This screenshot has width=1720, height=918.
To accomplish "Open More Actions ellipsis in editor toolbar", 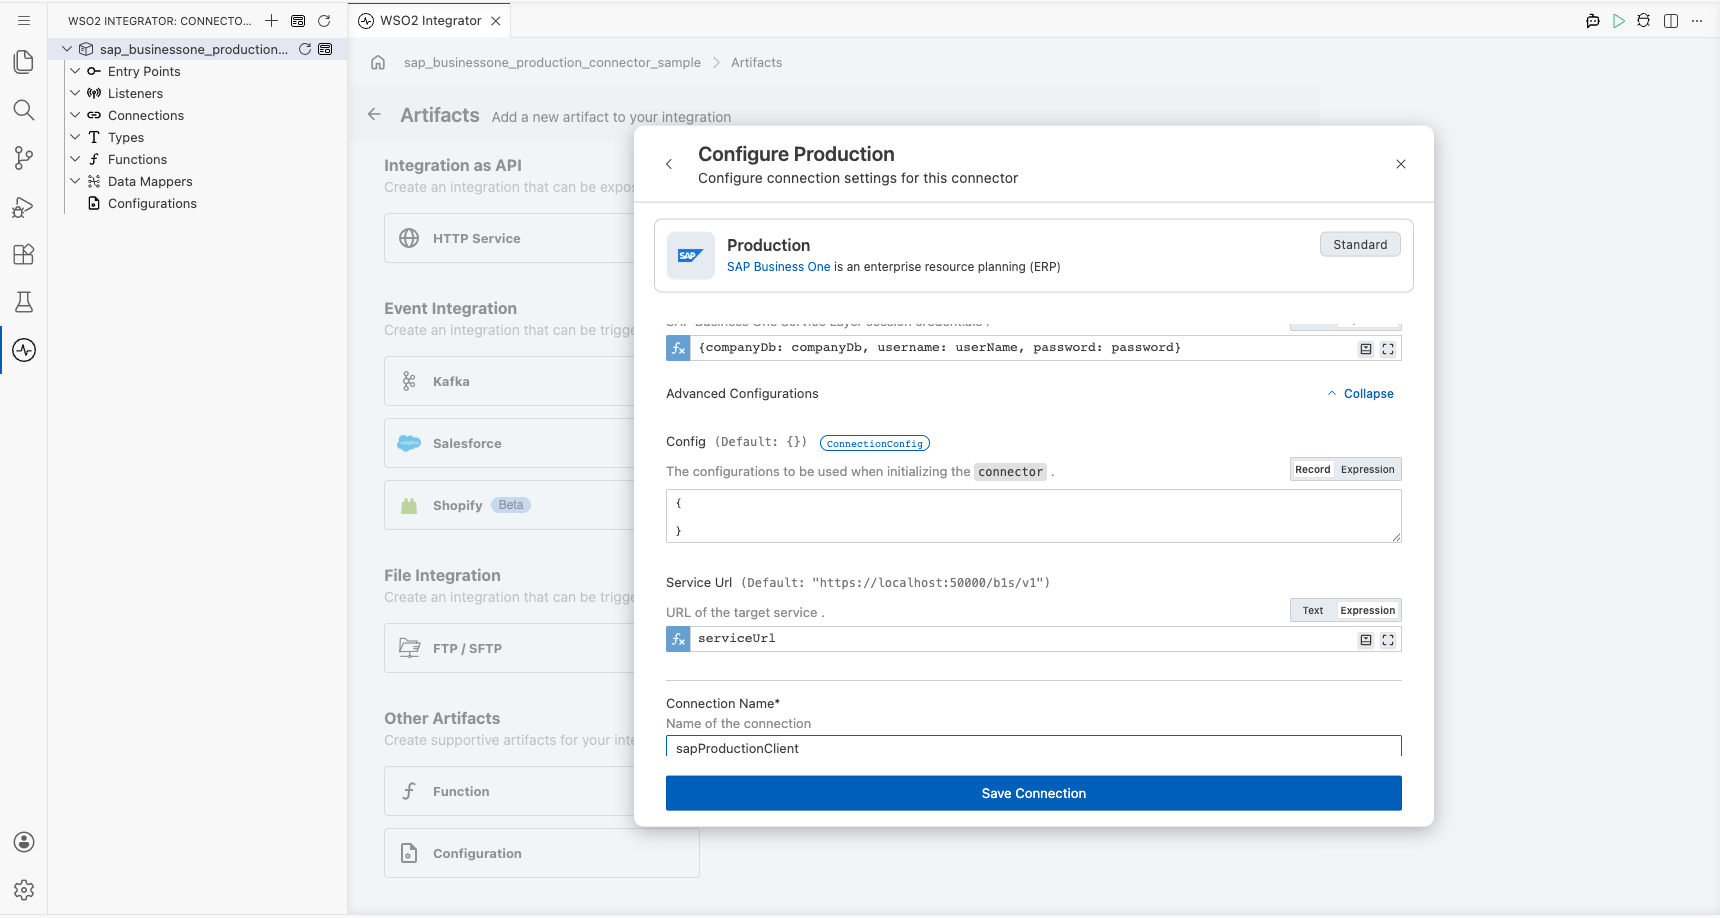I will pos(1697,20).
